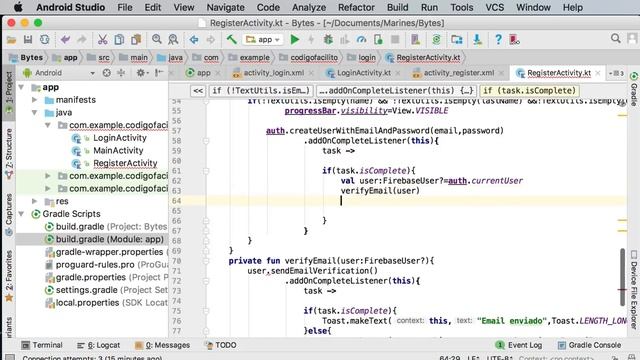Image resolution: width=640 pixels, height=360 pixels.
Task: Click the Save All toolbar icon
Action: pos(28,40)
